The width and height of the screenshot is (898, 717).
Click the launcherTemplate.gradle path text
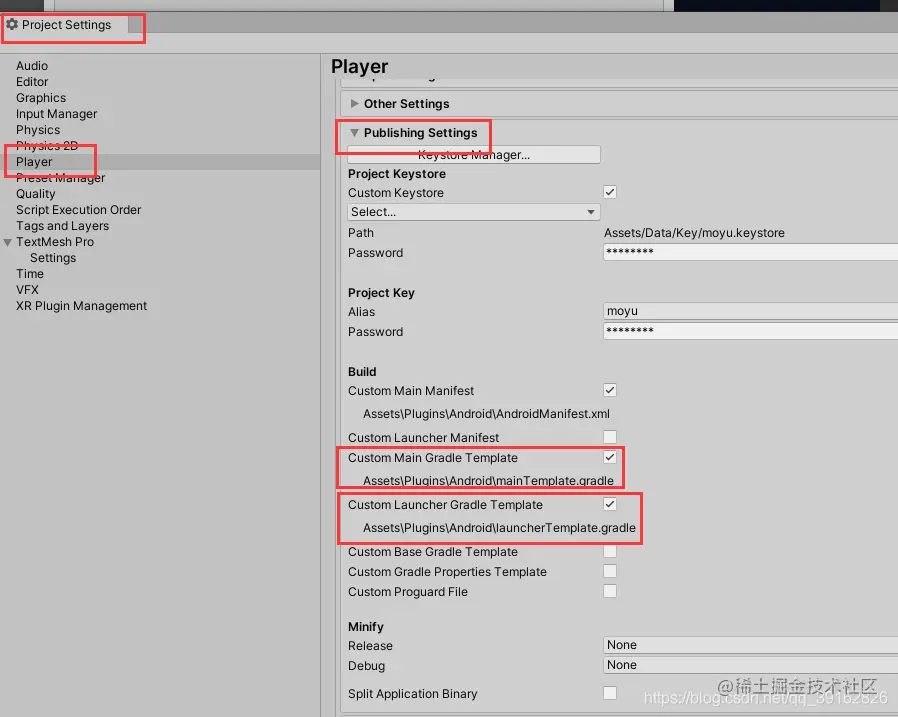coord(499,528)
